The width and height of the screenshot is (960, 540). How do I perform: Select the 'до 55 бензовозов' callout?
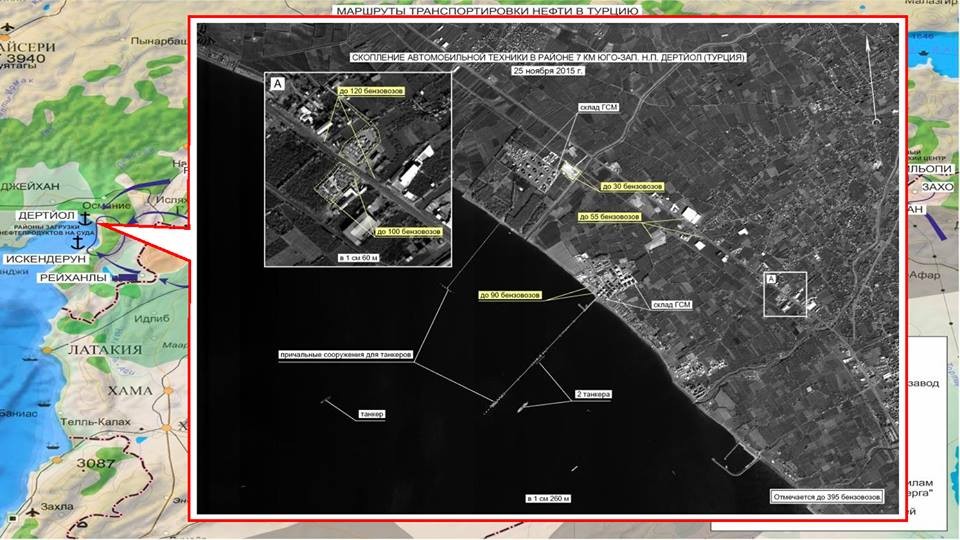(x=610, y=216)
